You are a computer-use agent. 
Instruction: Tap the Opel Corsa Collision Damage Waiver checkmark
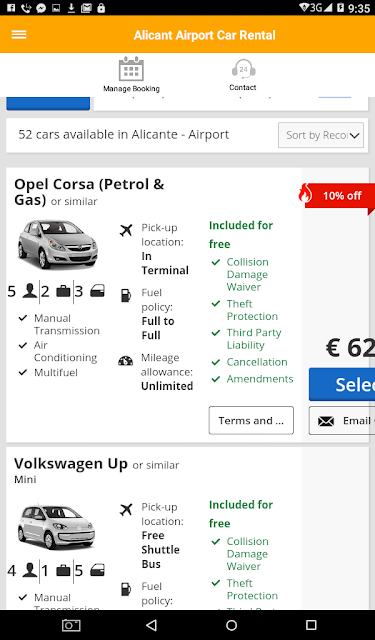pyautogui.click(x=216, y=262)
